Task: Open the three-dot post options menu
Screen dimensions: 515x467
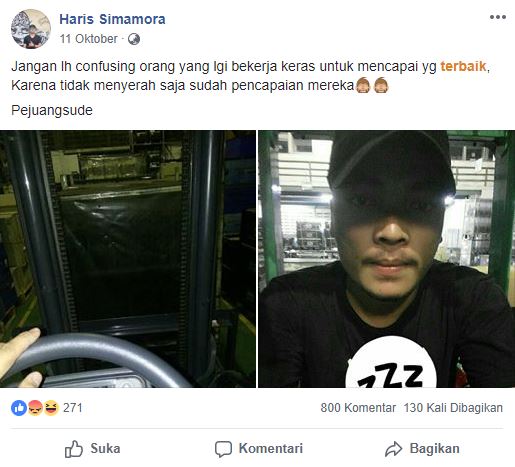Action: [x=498, y=17]
